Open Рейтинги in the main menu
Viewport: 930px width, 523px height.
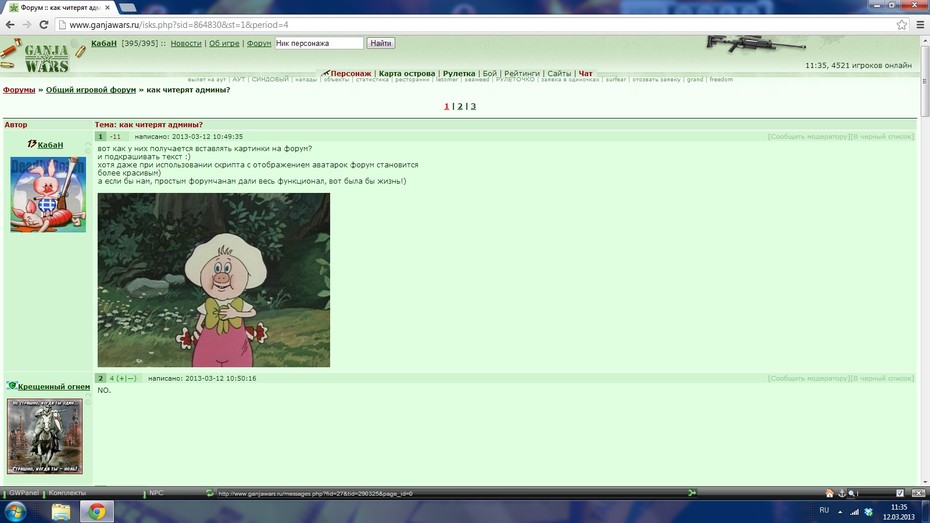522,74
